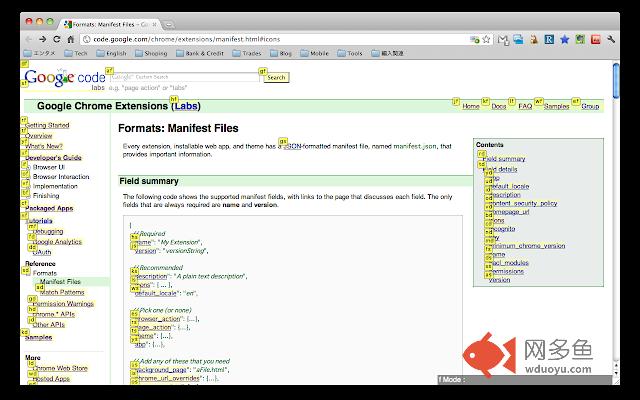Click the Search button

tap(276, 78)
